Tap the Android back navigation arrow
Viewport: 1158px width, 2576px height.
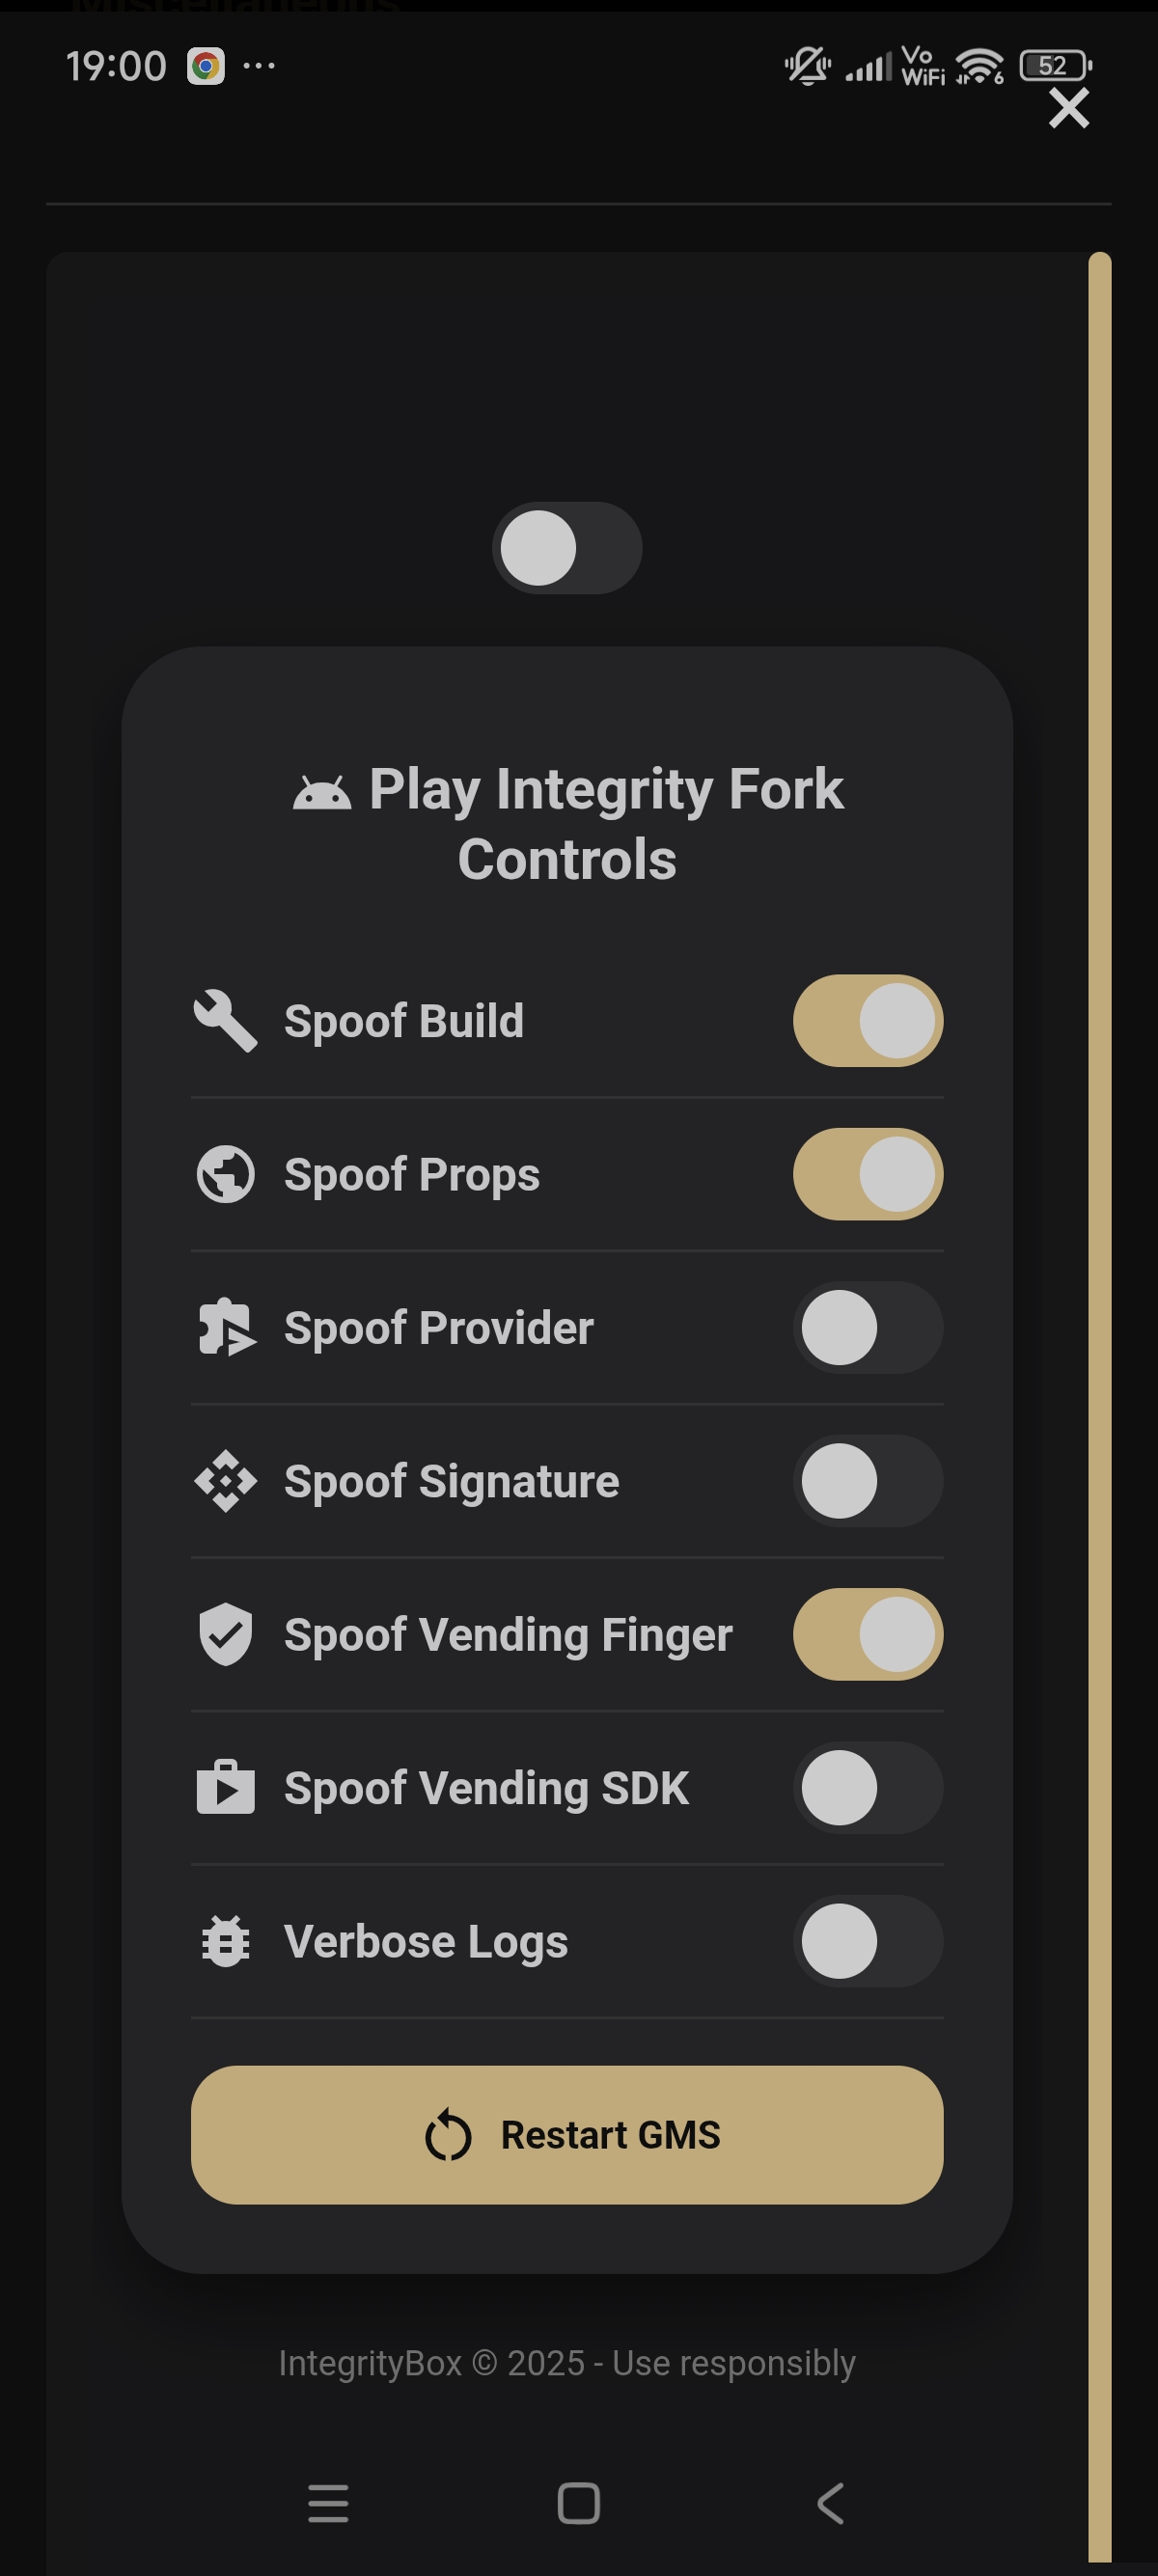830,2504
